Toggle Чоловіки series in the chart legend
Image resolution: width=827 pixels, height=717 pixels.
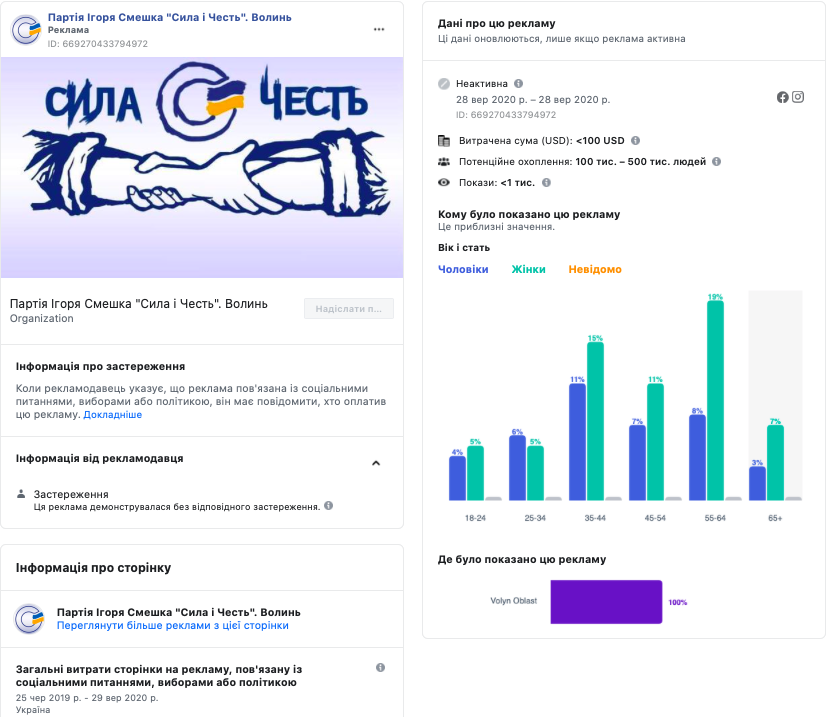463,270
